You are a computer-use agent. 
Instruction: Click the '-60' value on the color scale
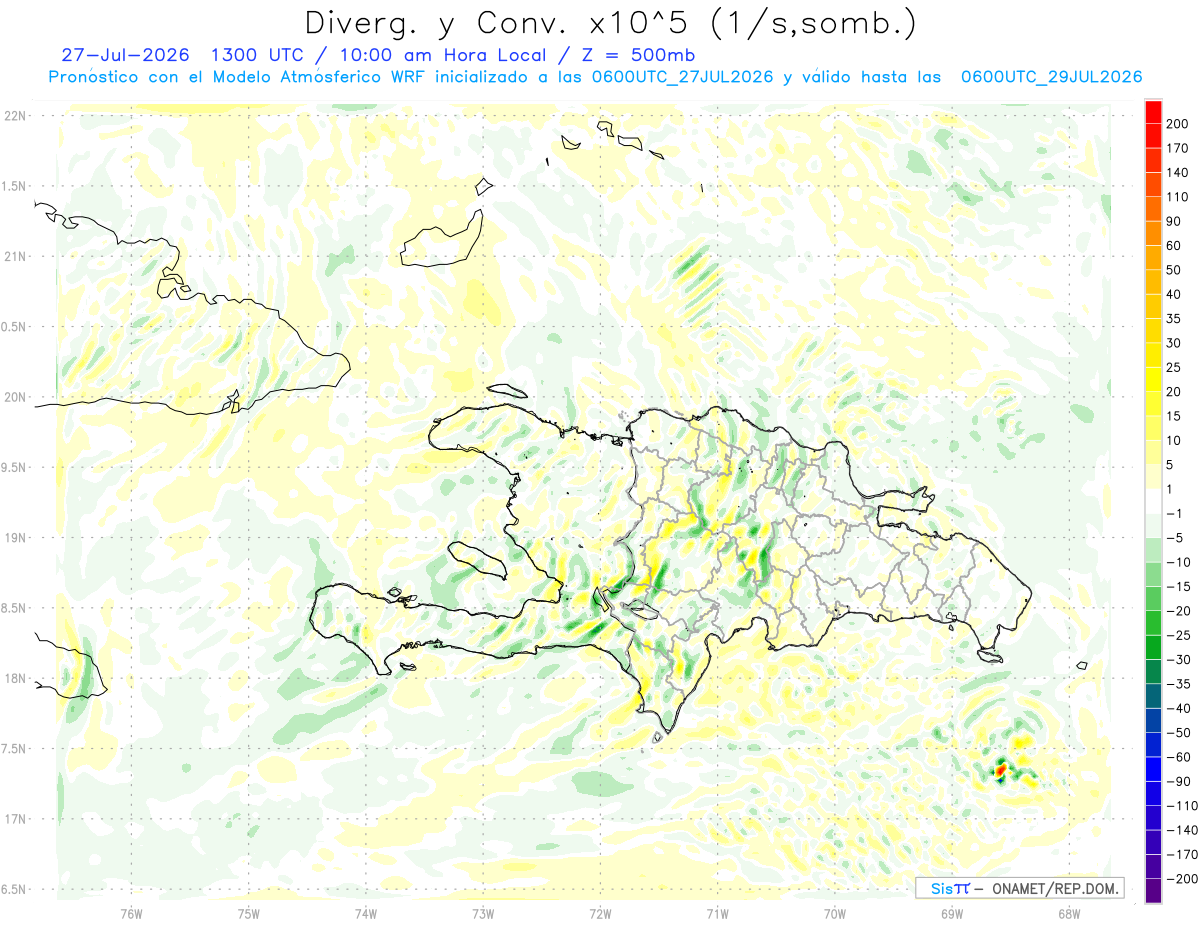point(1177,757)
